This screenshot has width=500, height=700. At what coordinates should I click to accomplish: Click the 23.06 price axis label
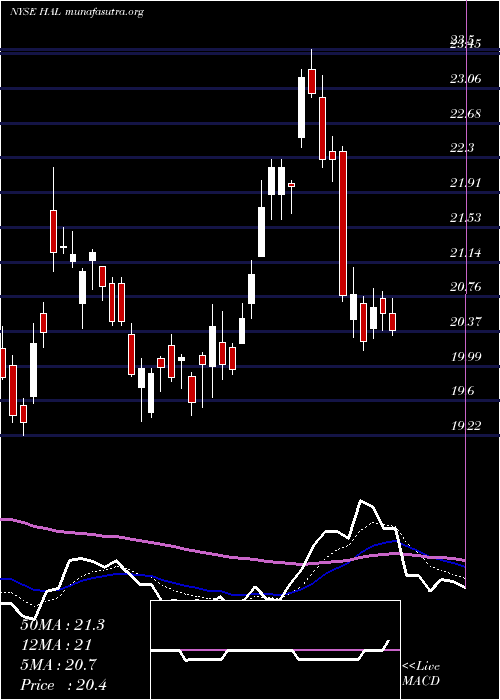[x=466, y=79]
